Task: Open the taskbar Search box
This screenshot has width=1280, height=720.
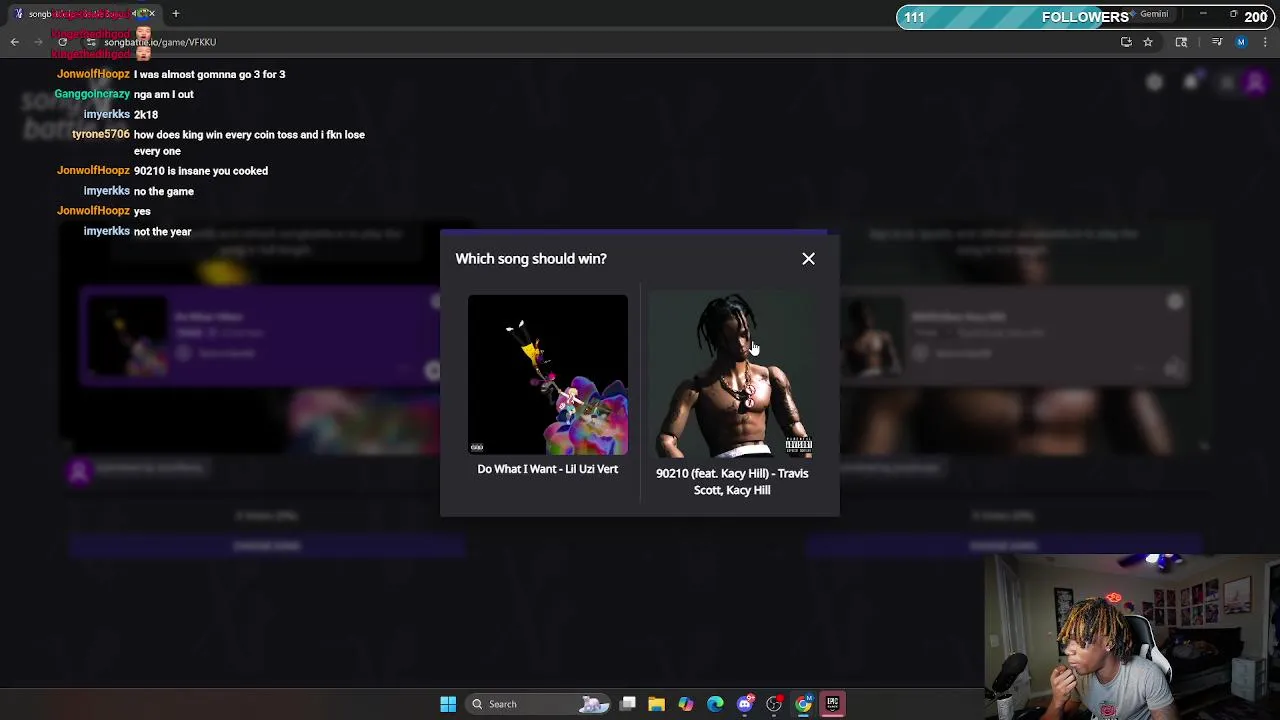Action: (540, 704)
